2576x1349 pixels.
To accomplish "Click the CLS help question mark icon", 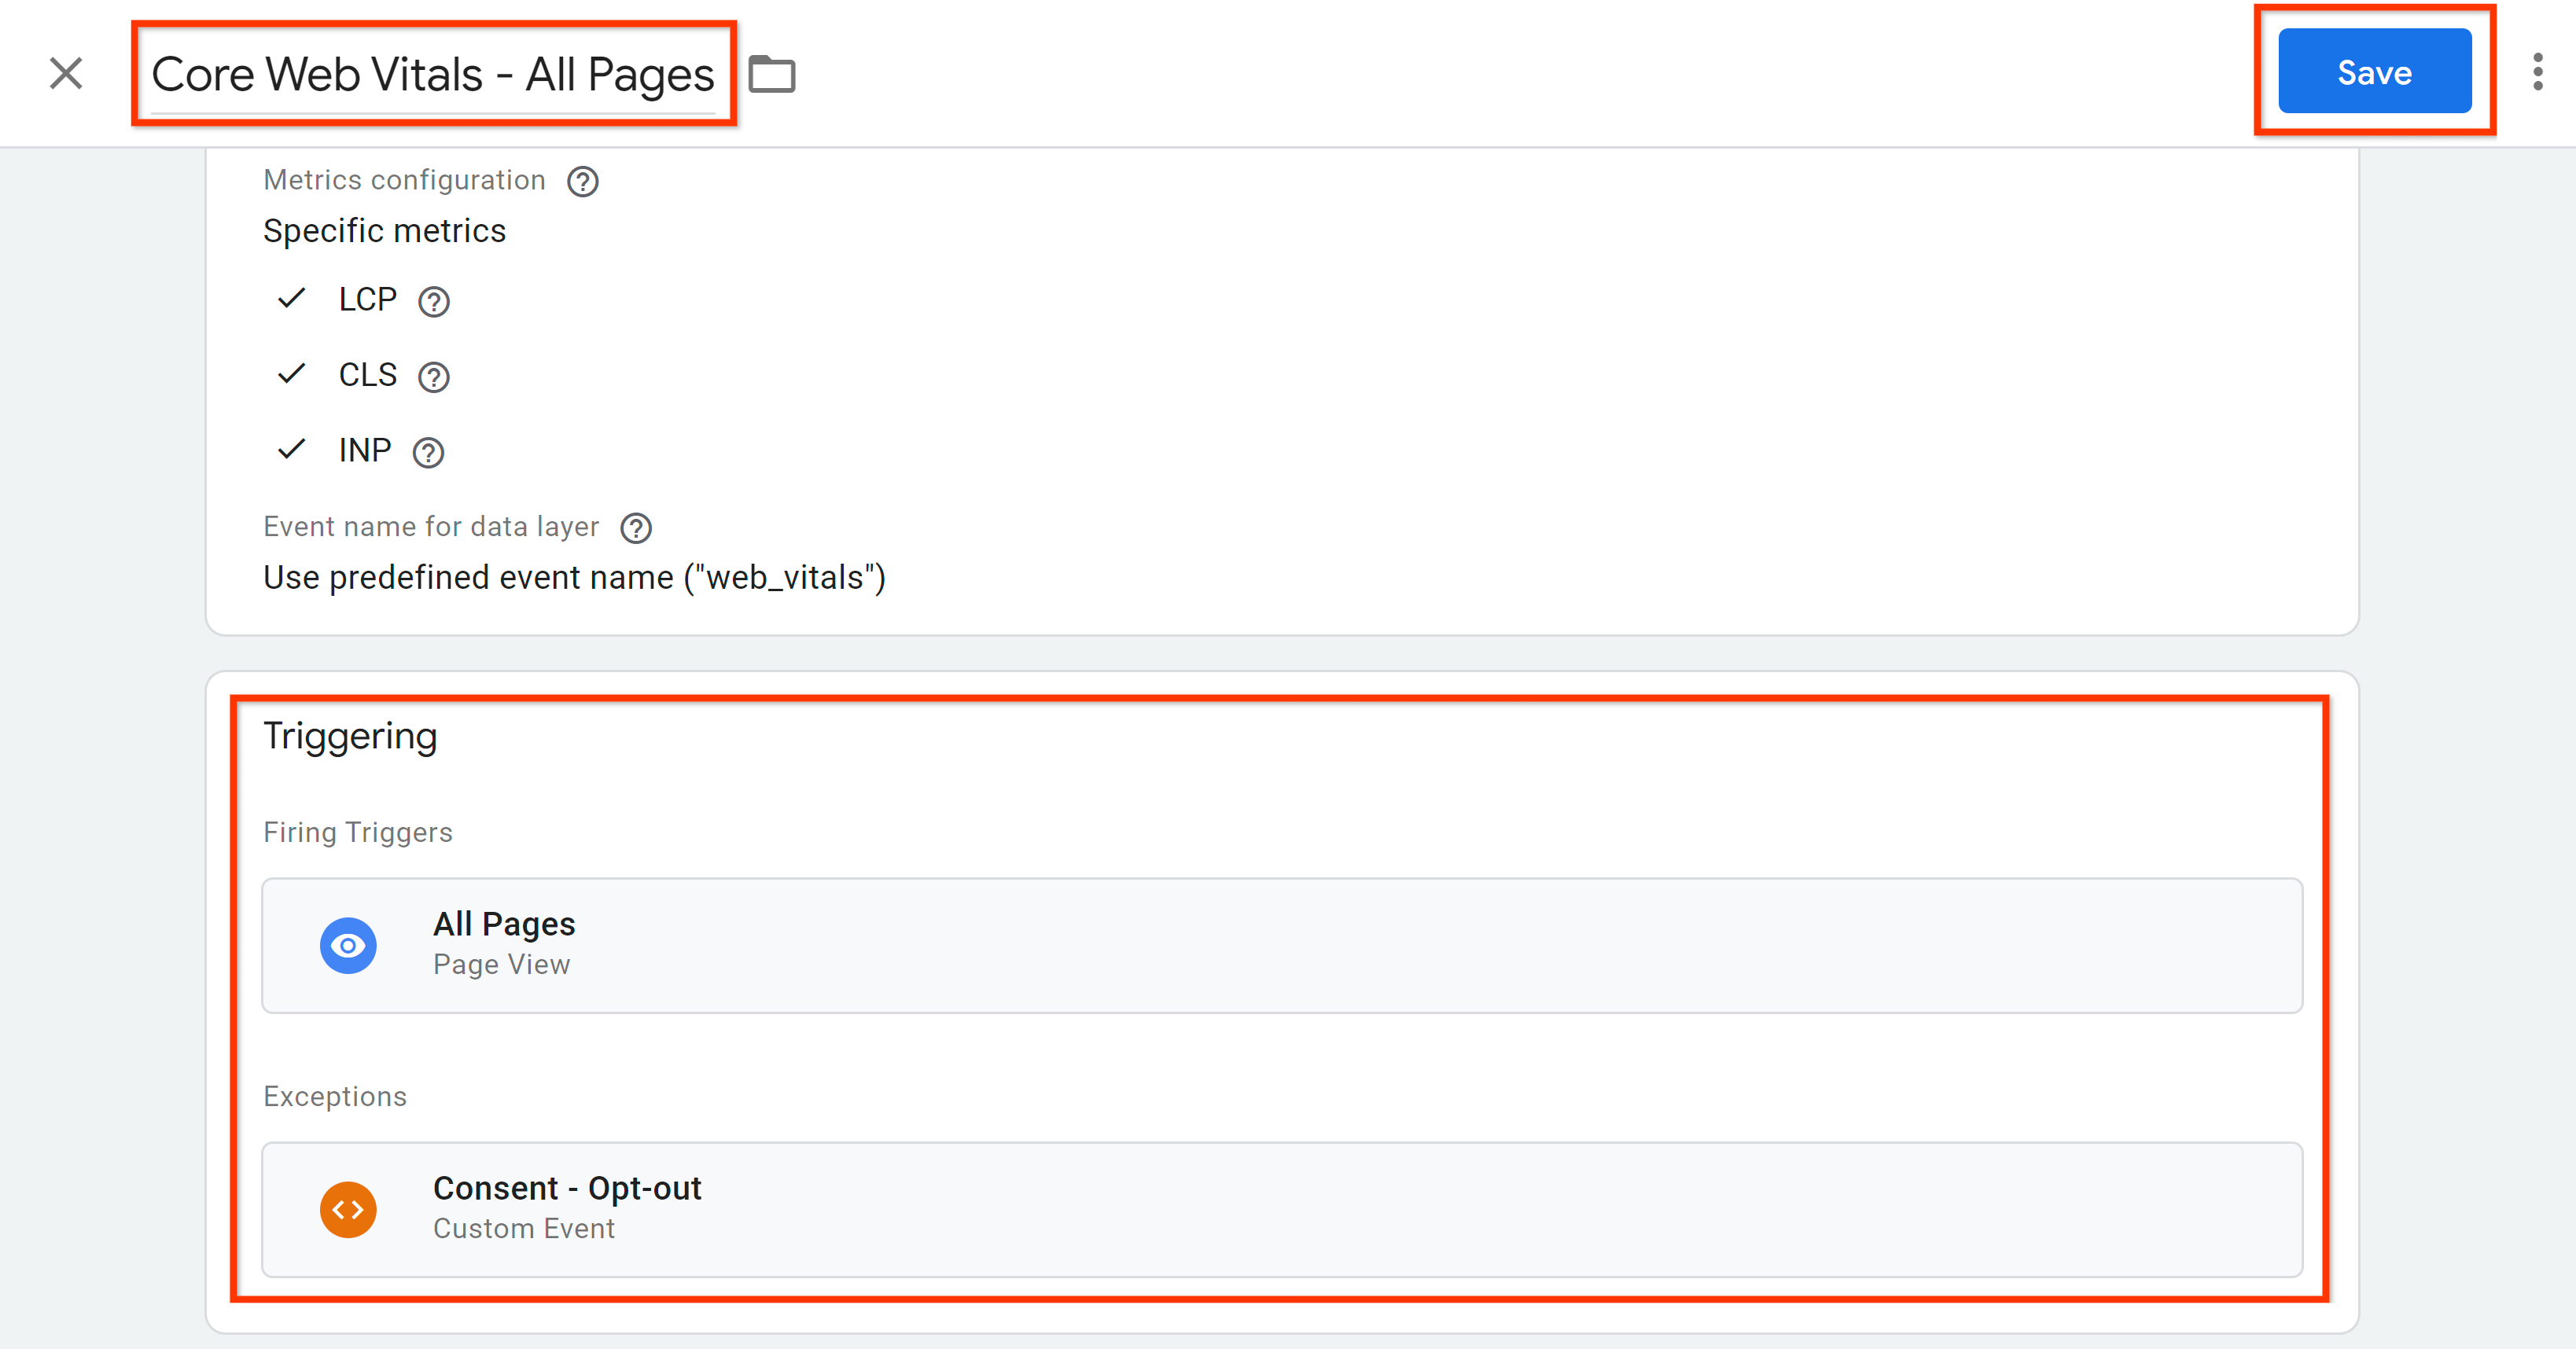I will (429, 377).
